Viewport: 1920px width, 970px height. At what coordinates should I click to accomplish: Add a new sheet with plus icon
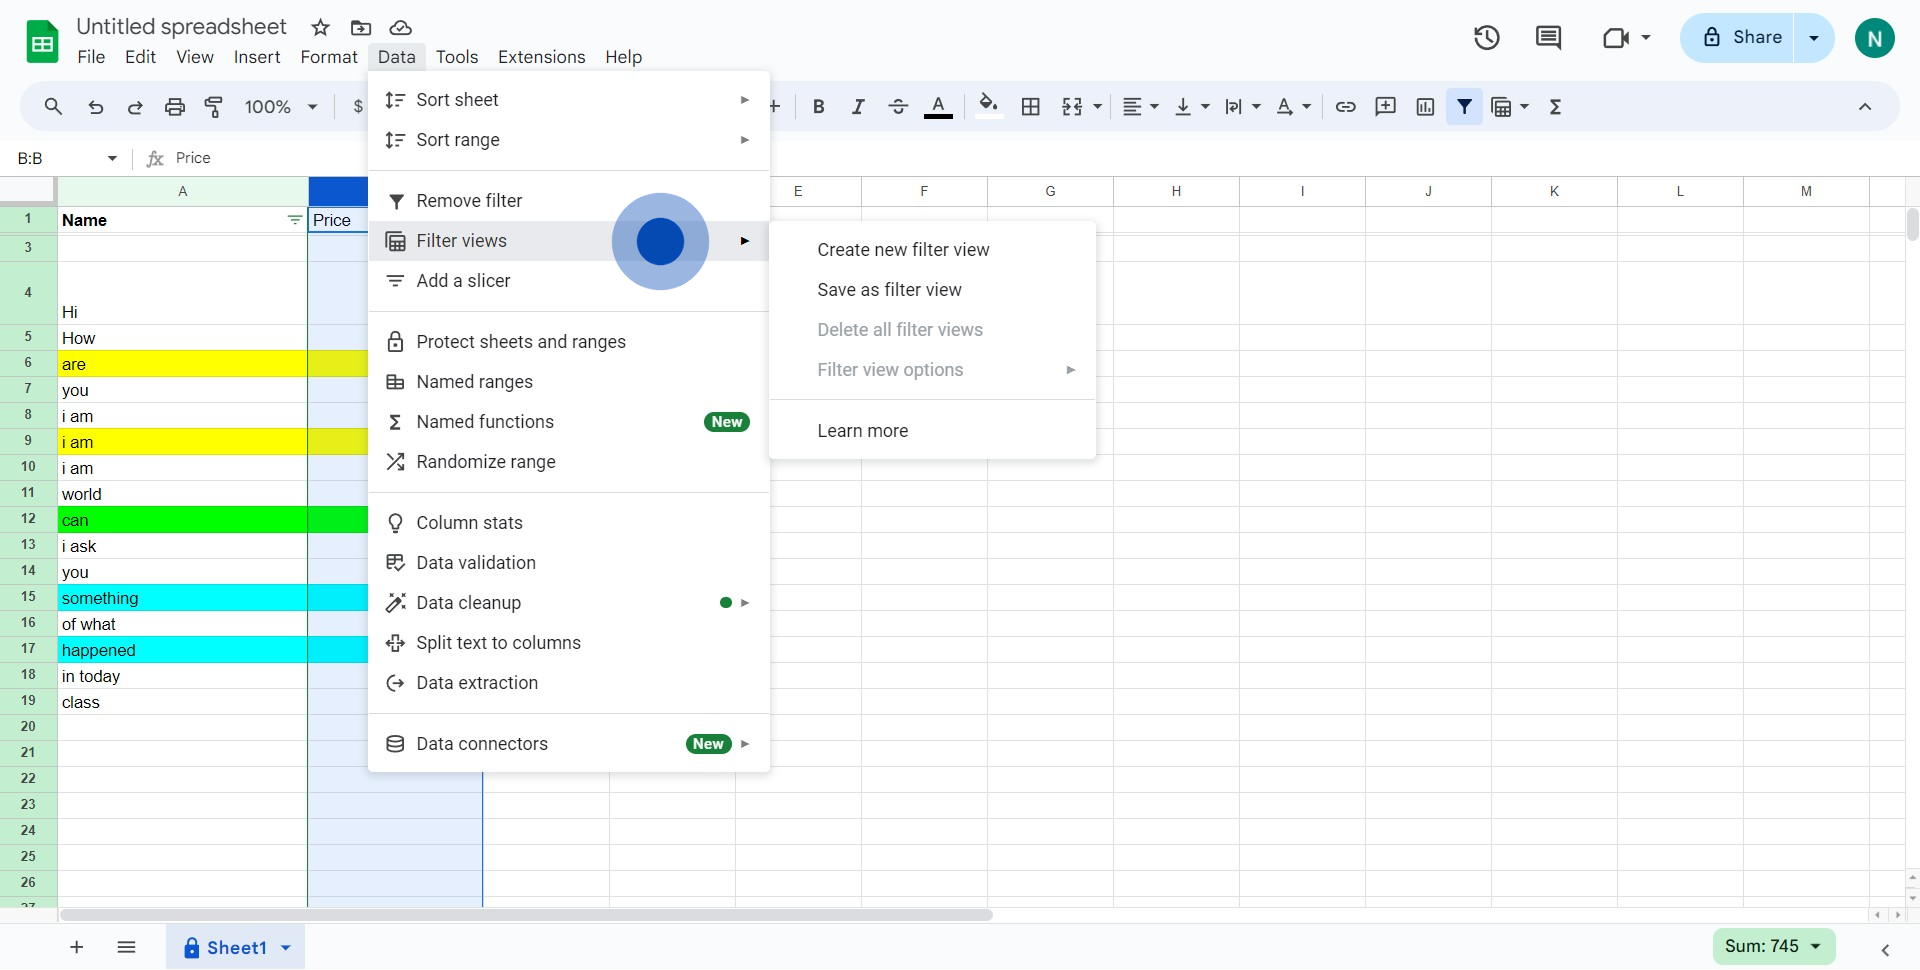point(77,947)
